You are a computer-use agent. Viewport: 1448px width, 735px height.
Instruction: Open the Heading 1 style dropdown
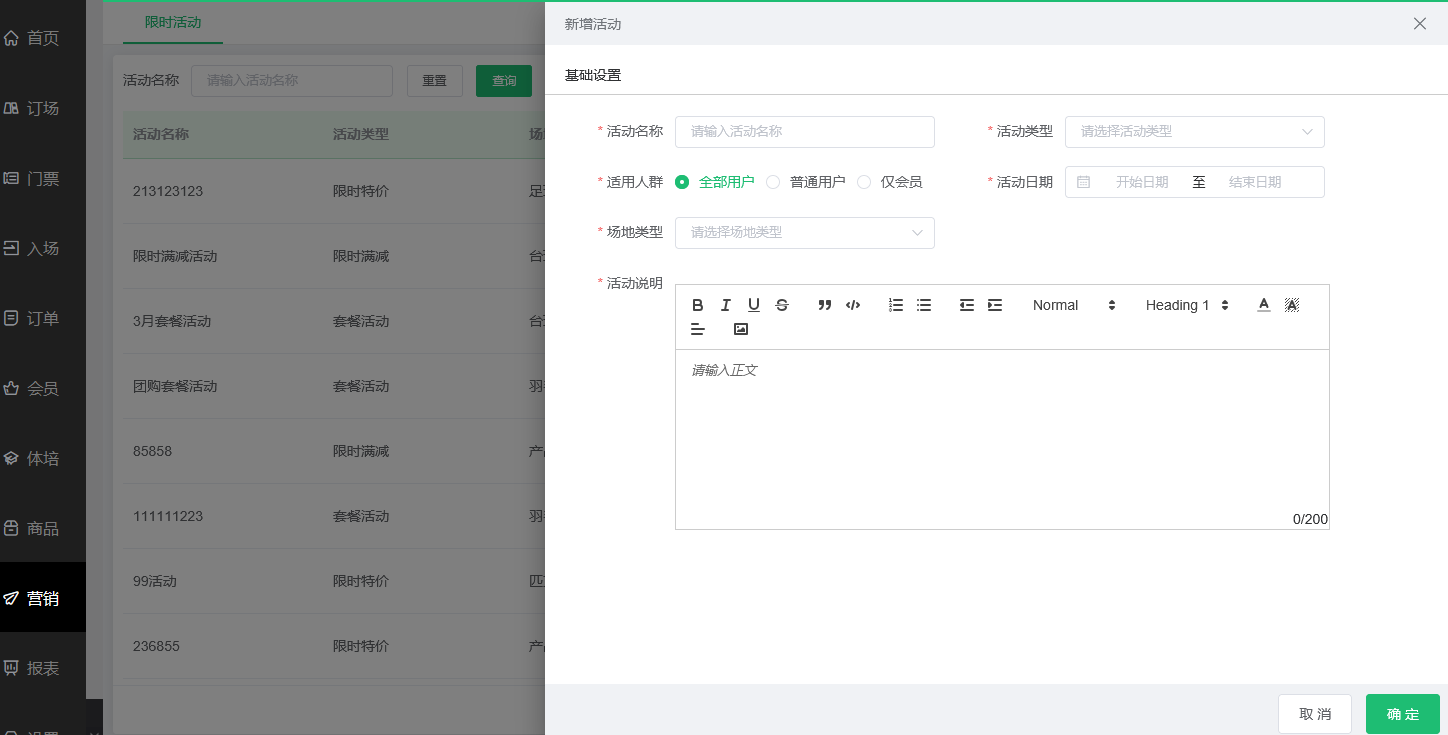1186,305
